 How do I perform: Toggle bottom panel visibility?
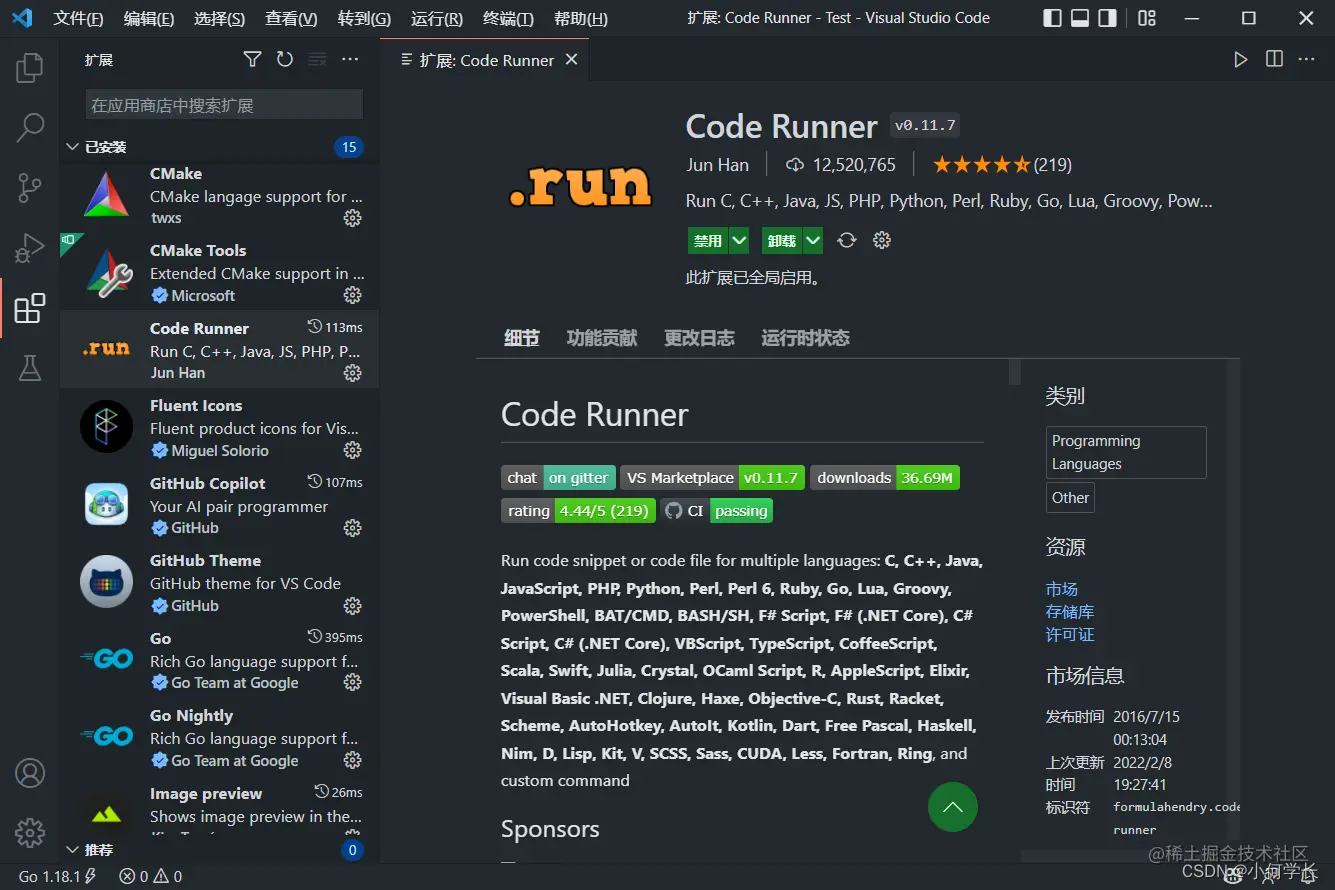tap(1080, 18)
